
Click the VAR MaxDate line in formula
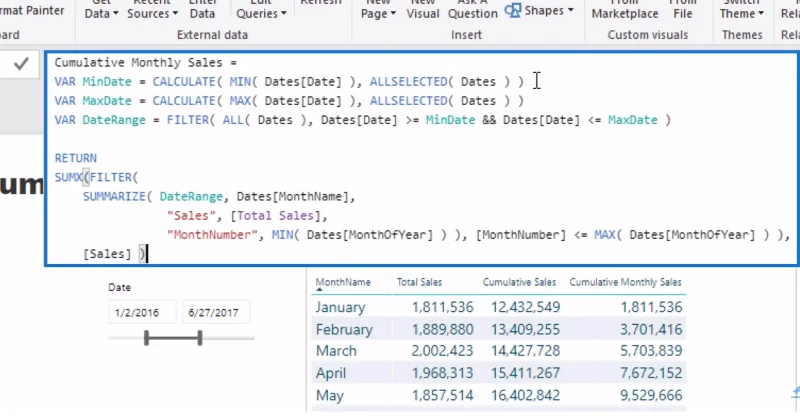289,101
